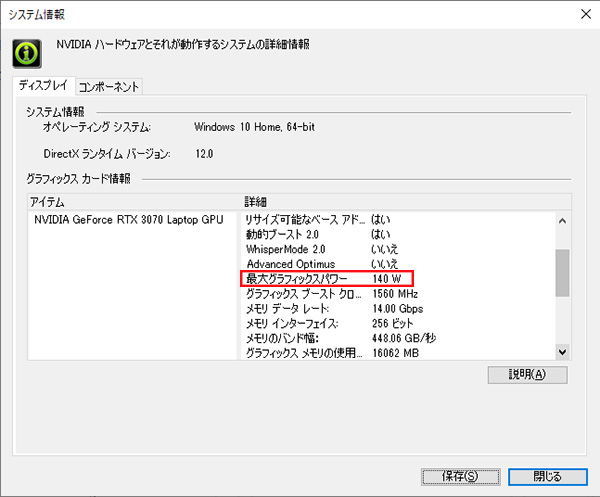Select NVIDIA GeForce RTX 3070 Laptop GPU item

pos(129,220)
